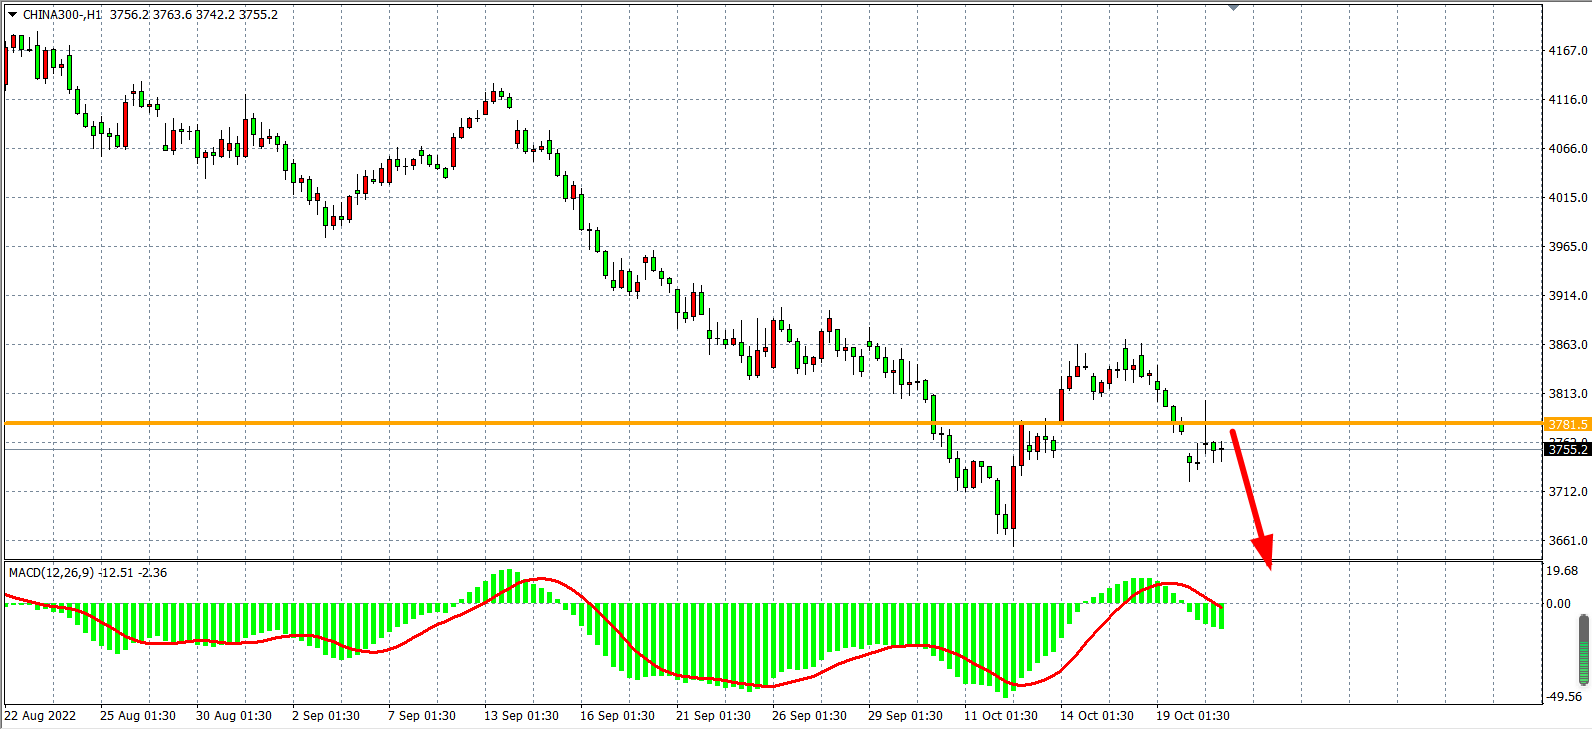The image size is (1592, 730).
Task: Click the black 3755.2 current price tag
Action: (x=1567, y=450)
